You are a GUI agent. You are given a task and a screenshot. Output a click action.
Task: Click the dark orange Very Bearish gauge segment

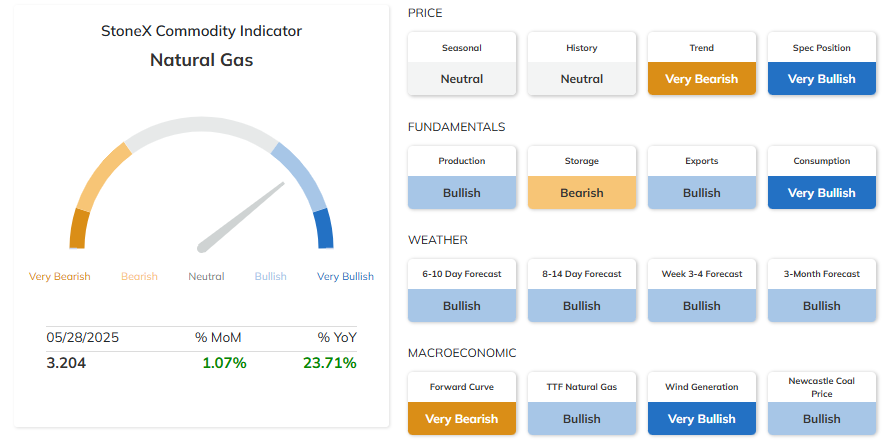pos(79,228)
